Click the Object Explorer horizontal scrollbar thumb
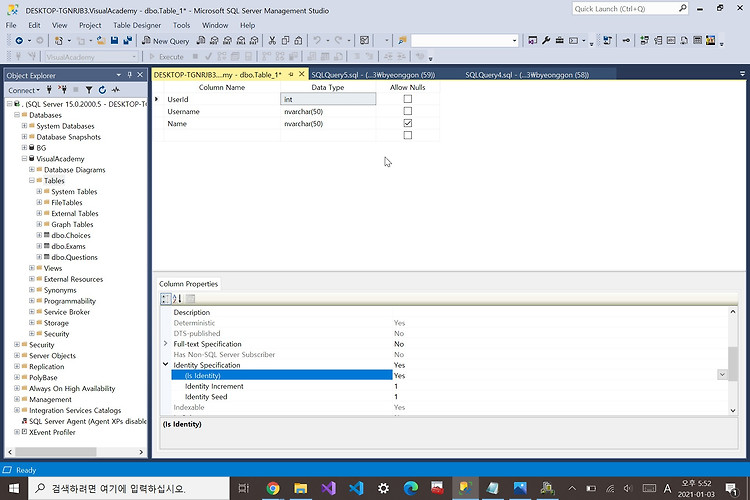This screenshot has width=750, height=500. point(55,452)
